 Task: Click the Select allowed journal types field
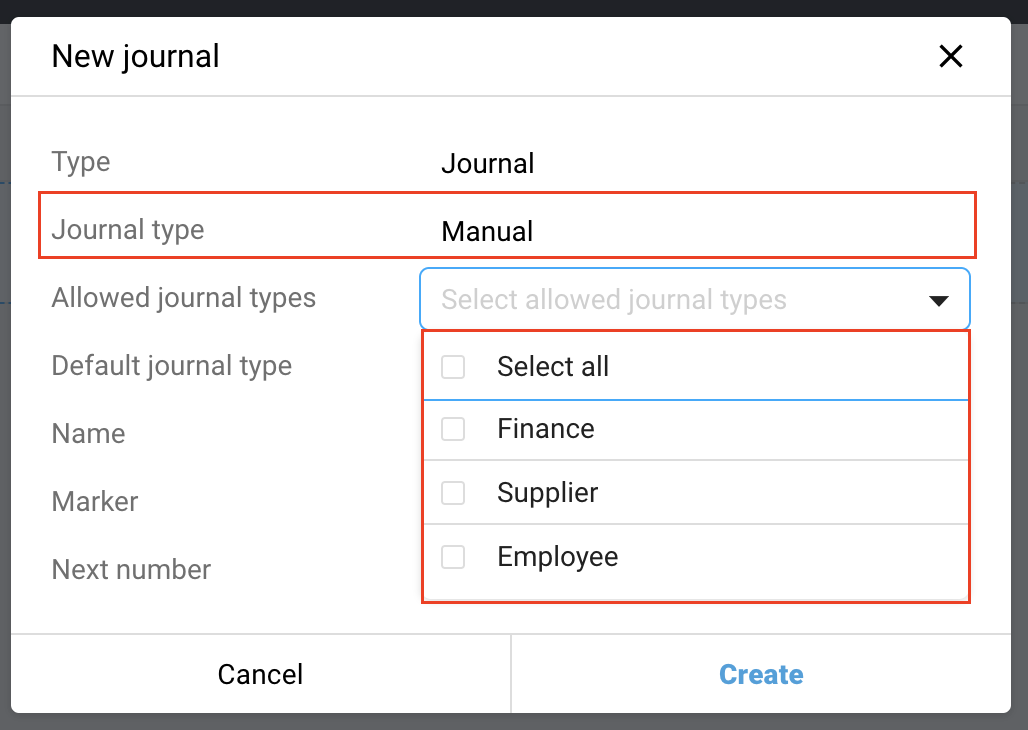[694, 299]
